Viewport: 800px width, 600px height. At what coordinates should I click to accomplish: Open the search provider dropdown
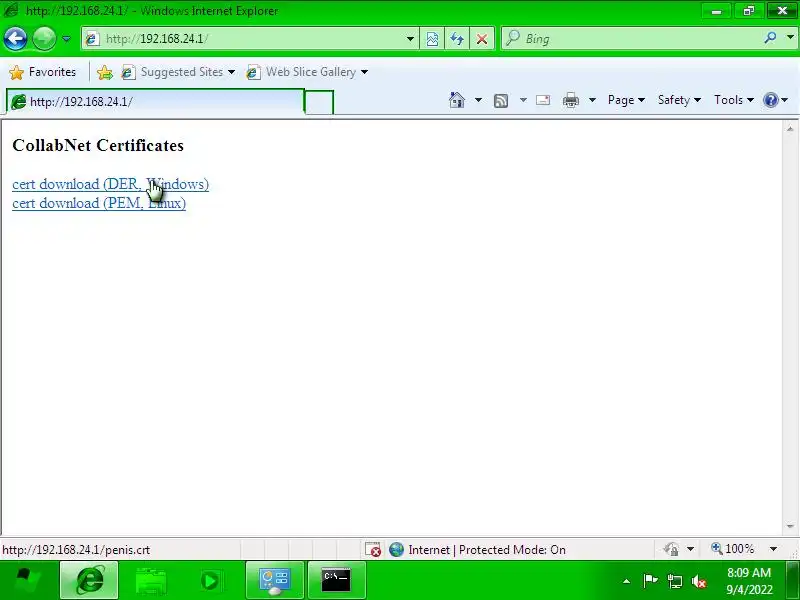790,37
